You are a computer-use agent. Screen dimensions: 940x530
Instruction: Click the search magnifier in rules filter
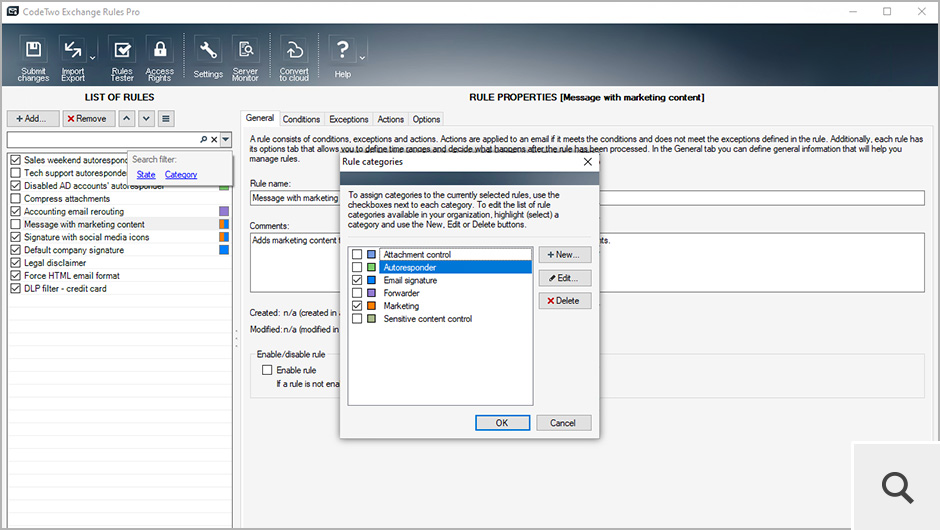(x=203, y=139)
